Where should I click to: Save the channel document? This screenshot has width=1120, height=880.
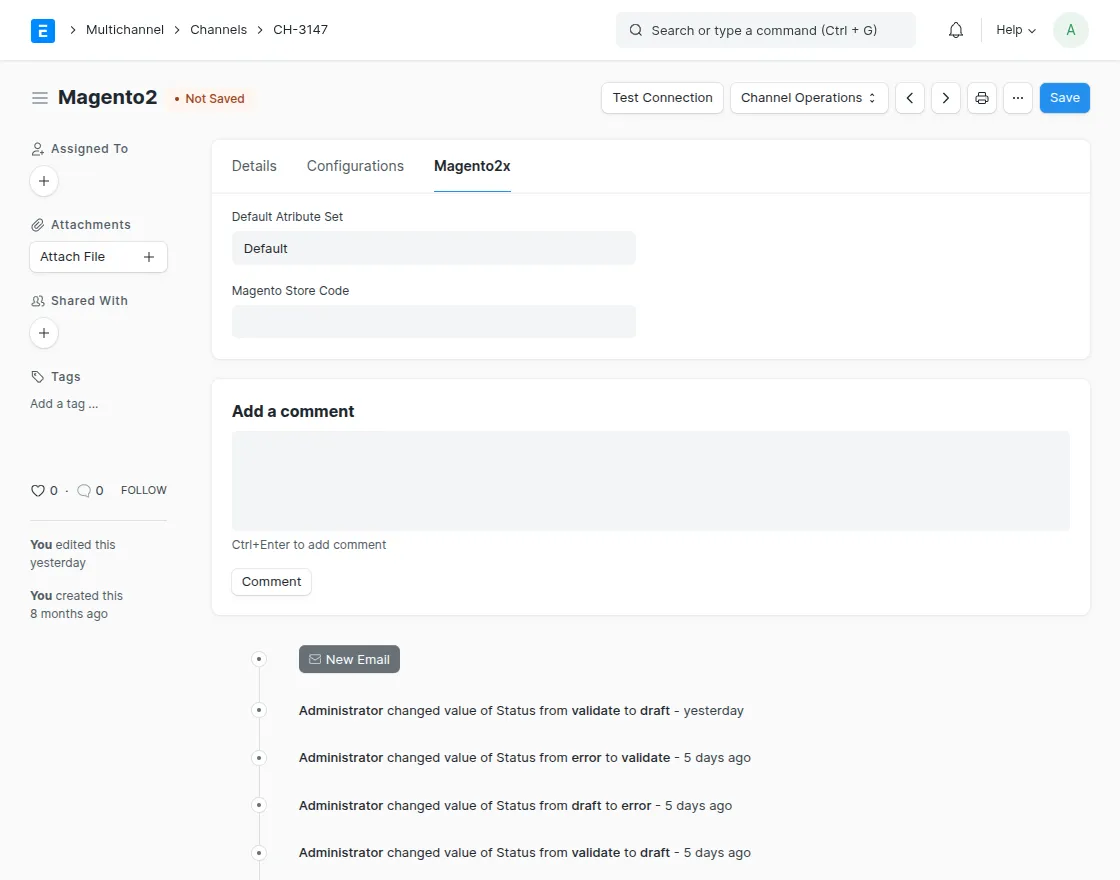[1064, 98]
